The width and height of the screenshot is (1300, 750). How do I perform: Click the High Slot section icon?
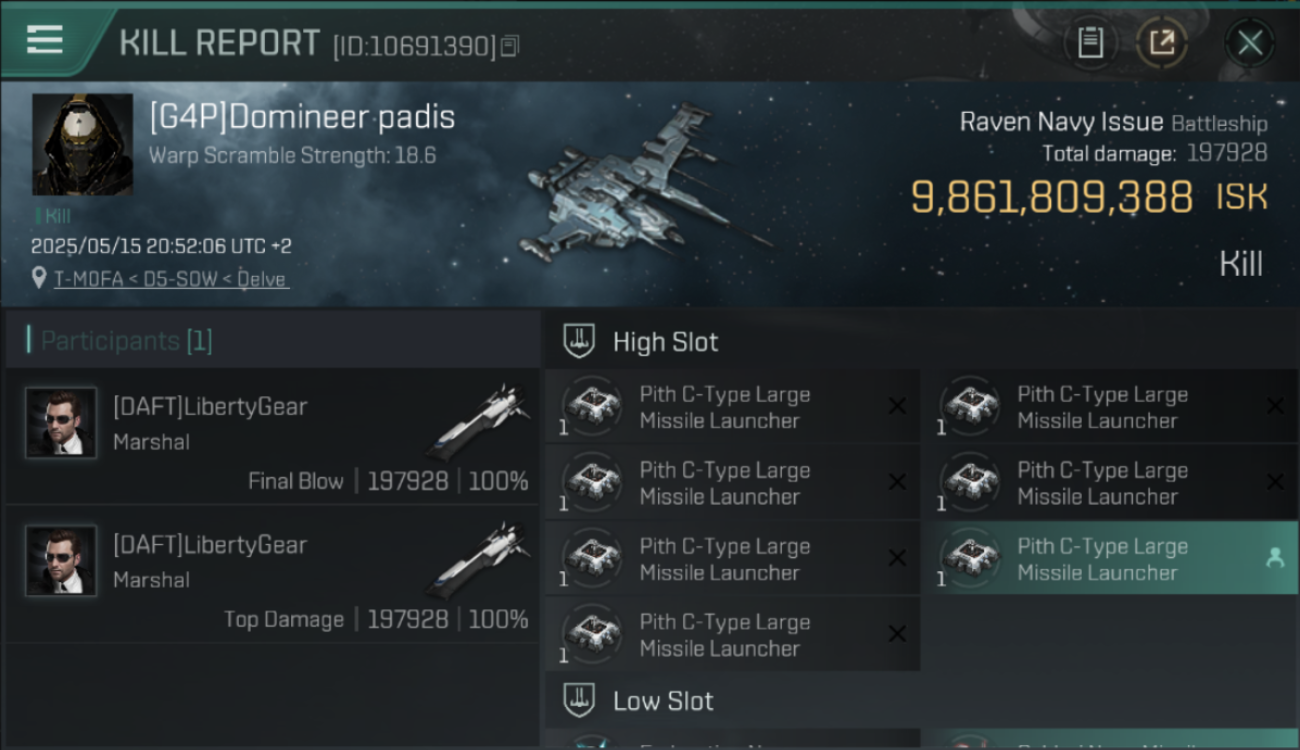(580, 341)
